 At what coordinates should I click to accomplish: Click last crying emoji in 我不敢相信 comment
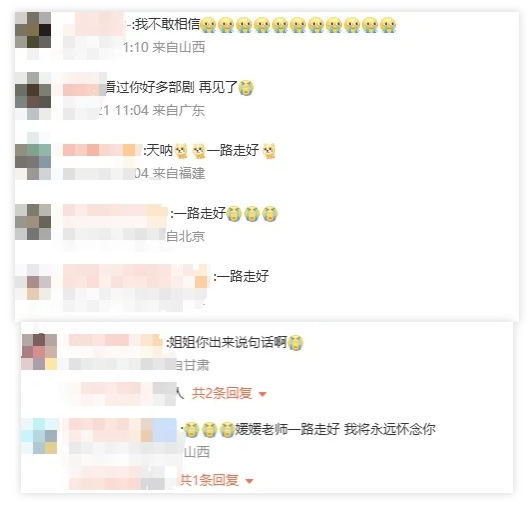click(x=388, y=25)
